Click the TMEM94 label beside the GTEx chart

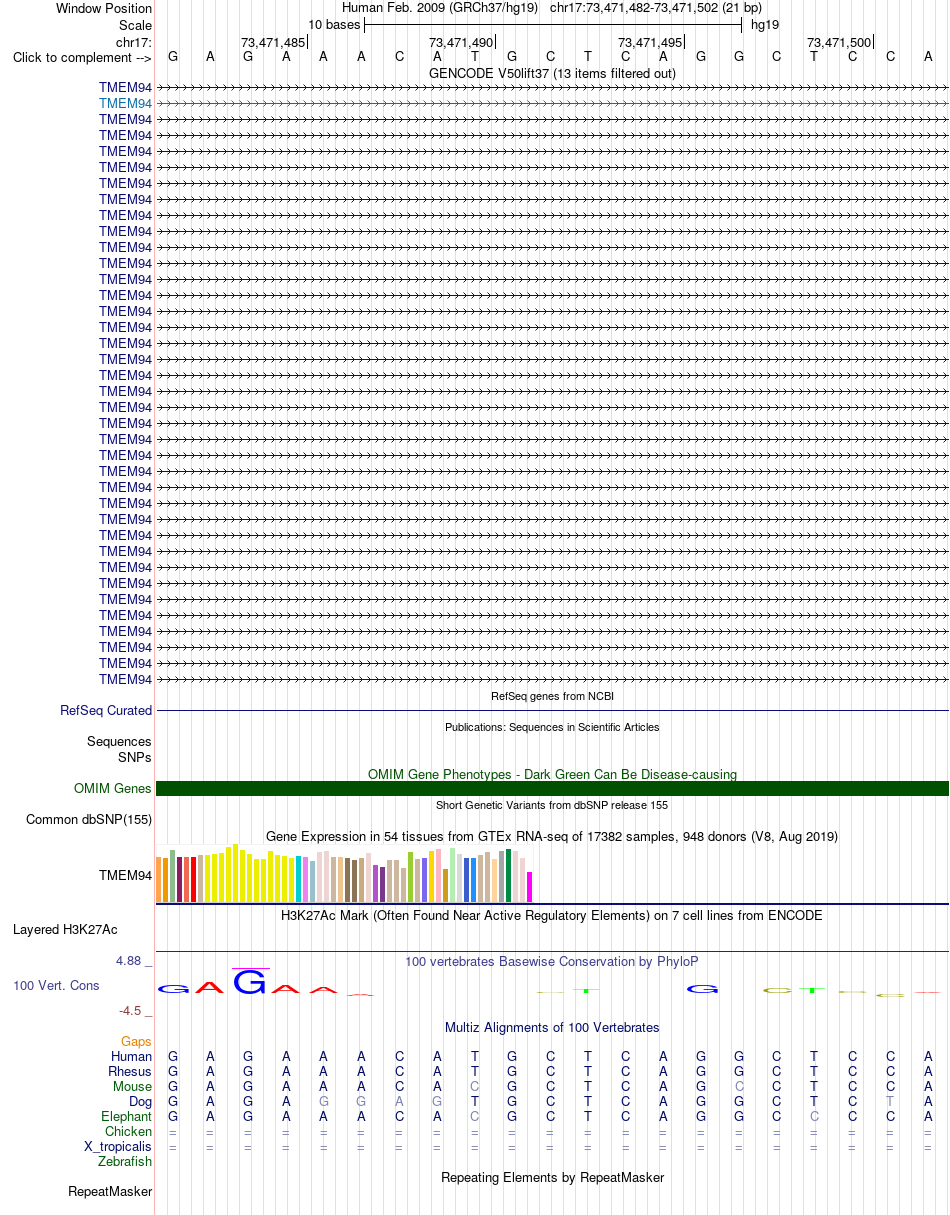tap(126, 875)
